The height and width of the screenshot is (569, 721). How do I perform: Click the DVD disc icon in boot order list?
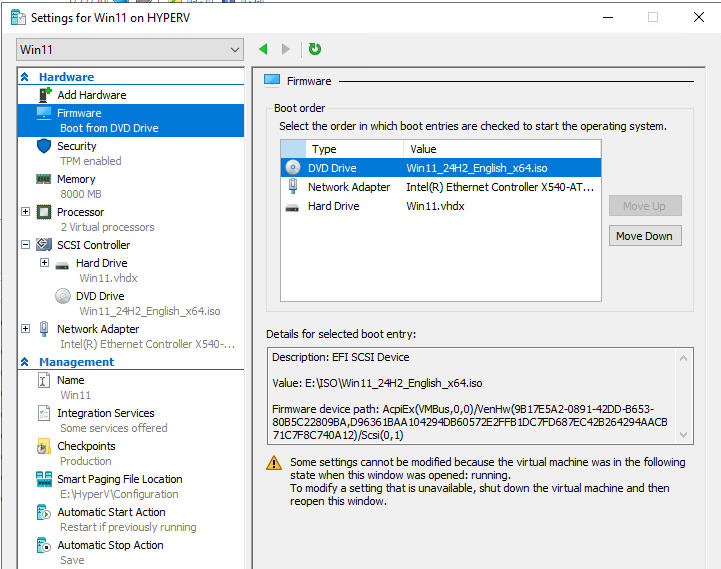[293, 167]
